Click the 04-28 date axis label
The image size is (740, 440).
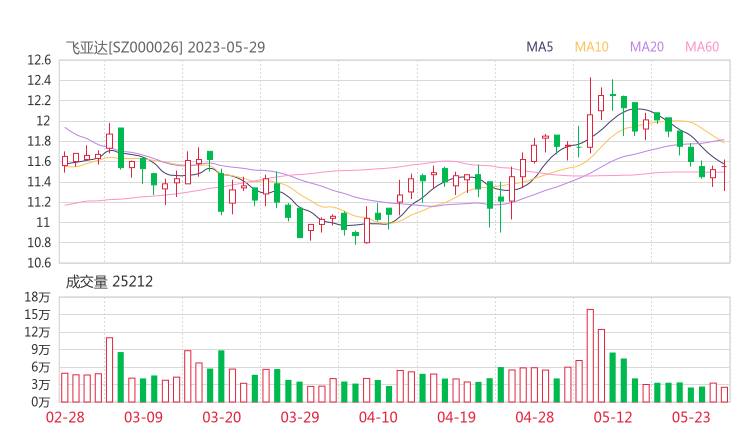[x=534, y=417]
